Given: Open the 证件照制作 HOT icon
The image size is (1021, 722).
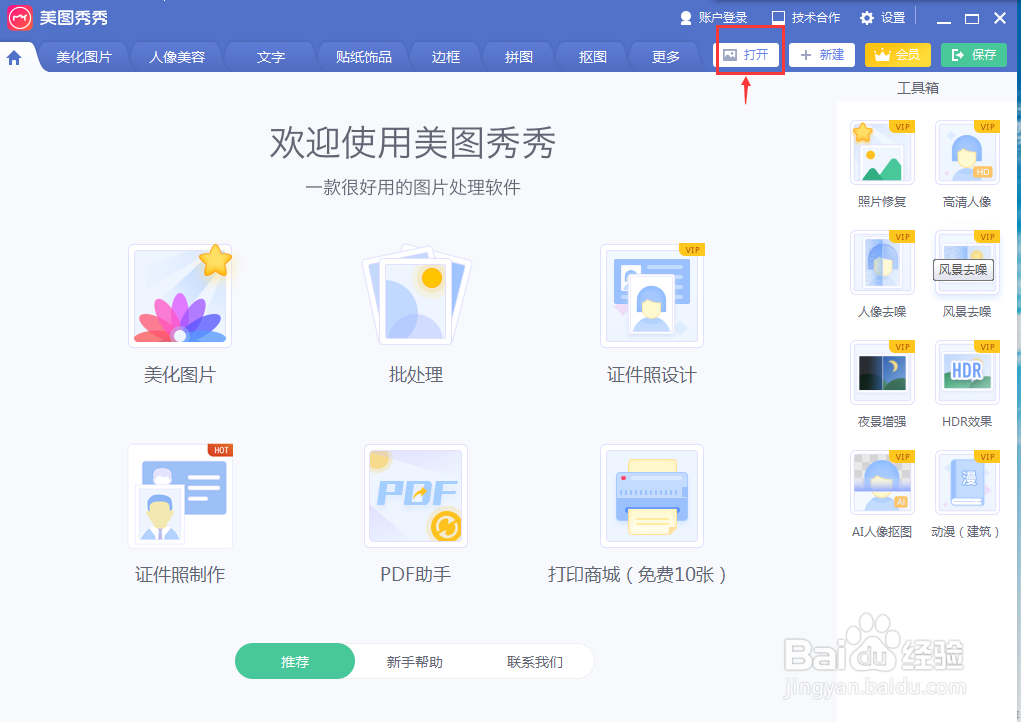Looking at the screenshot, I should 180,496.
